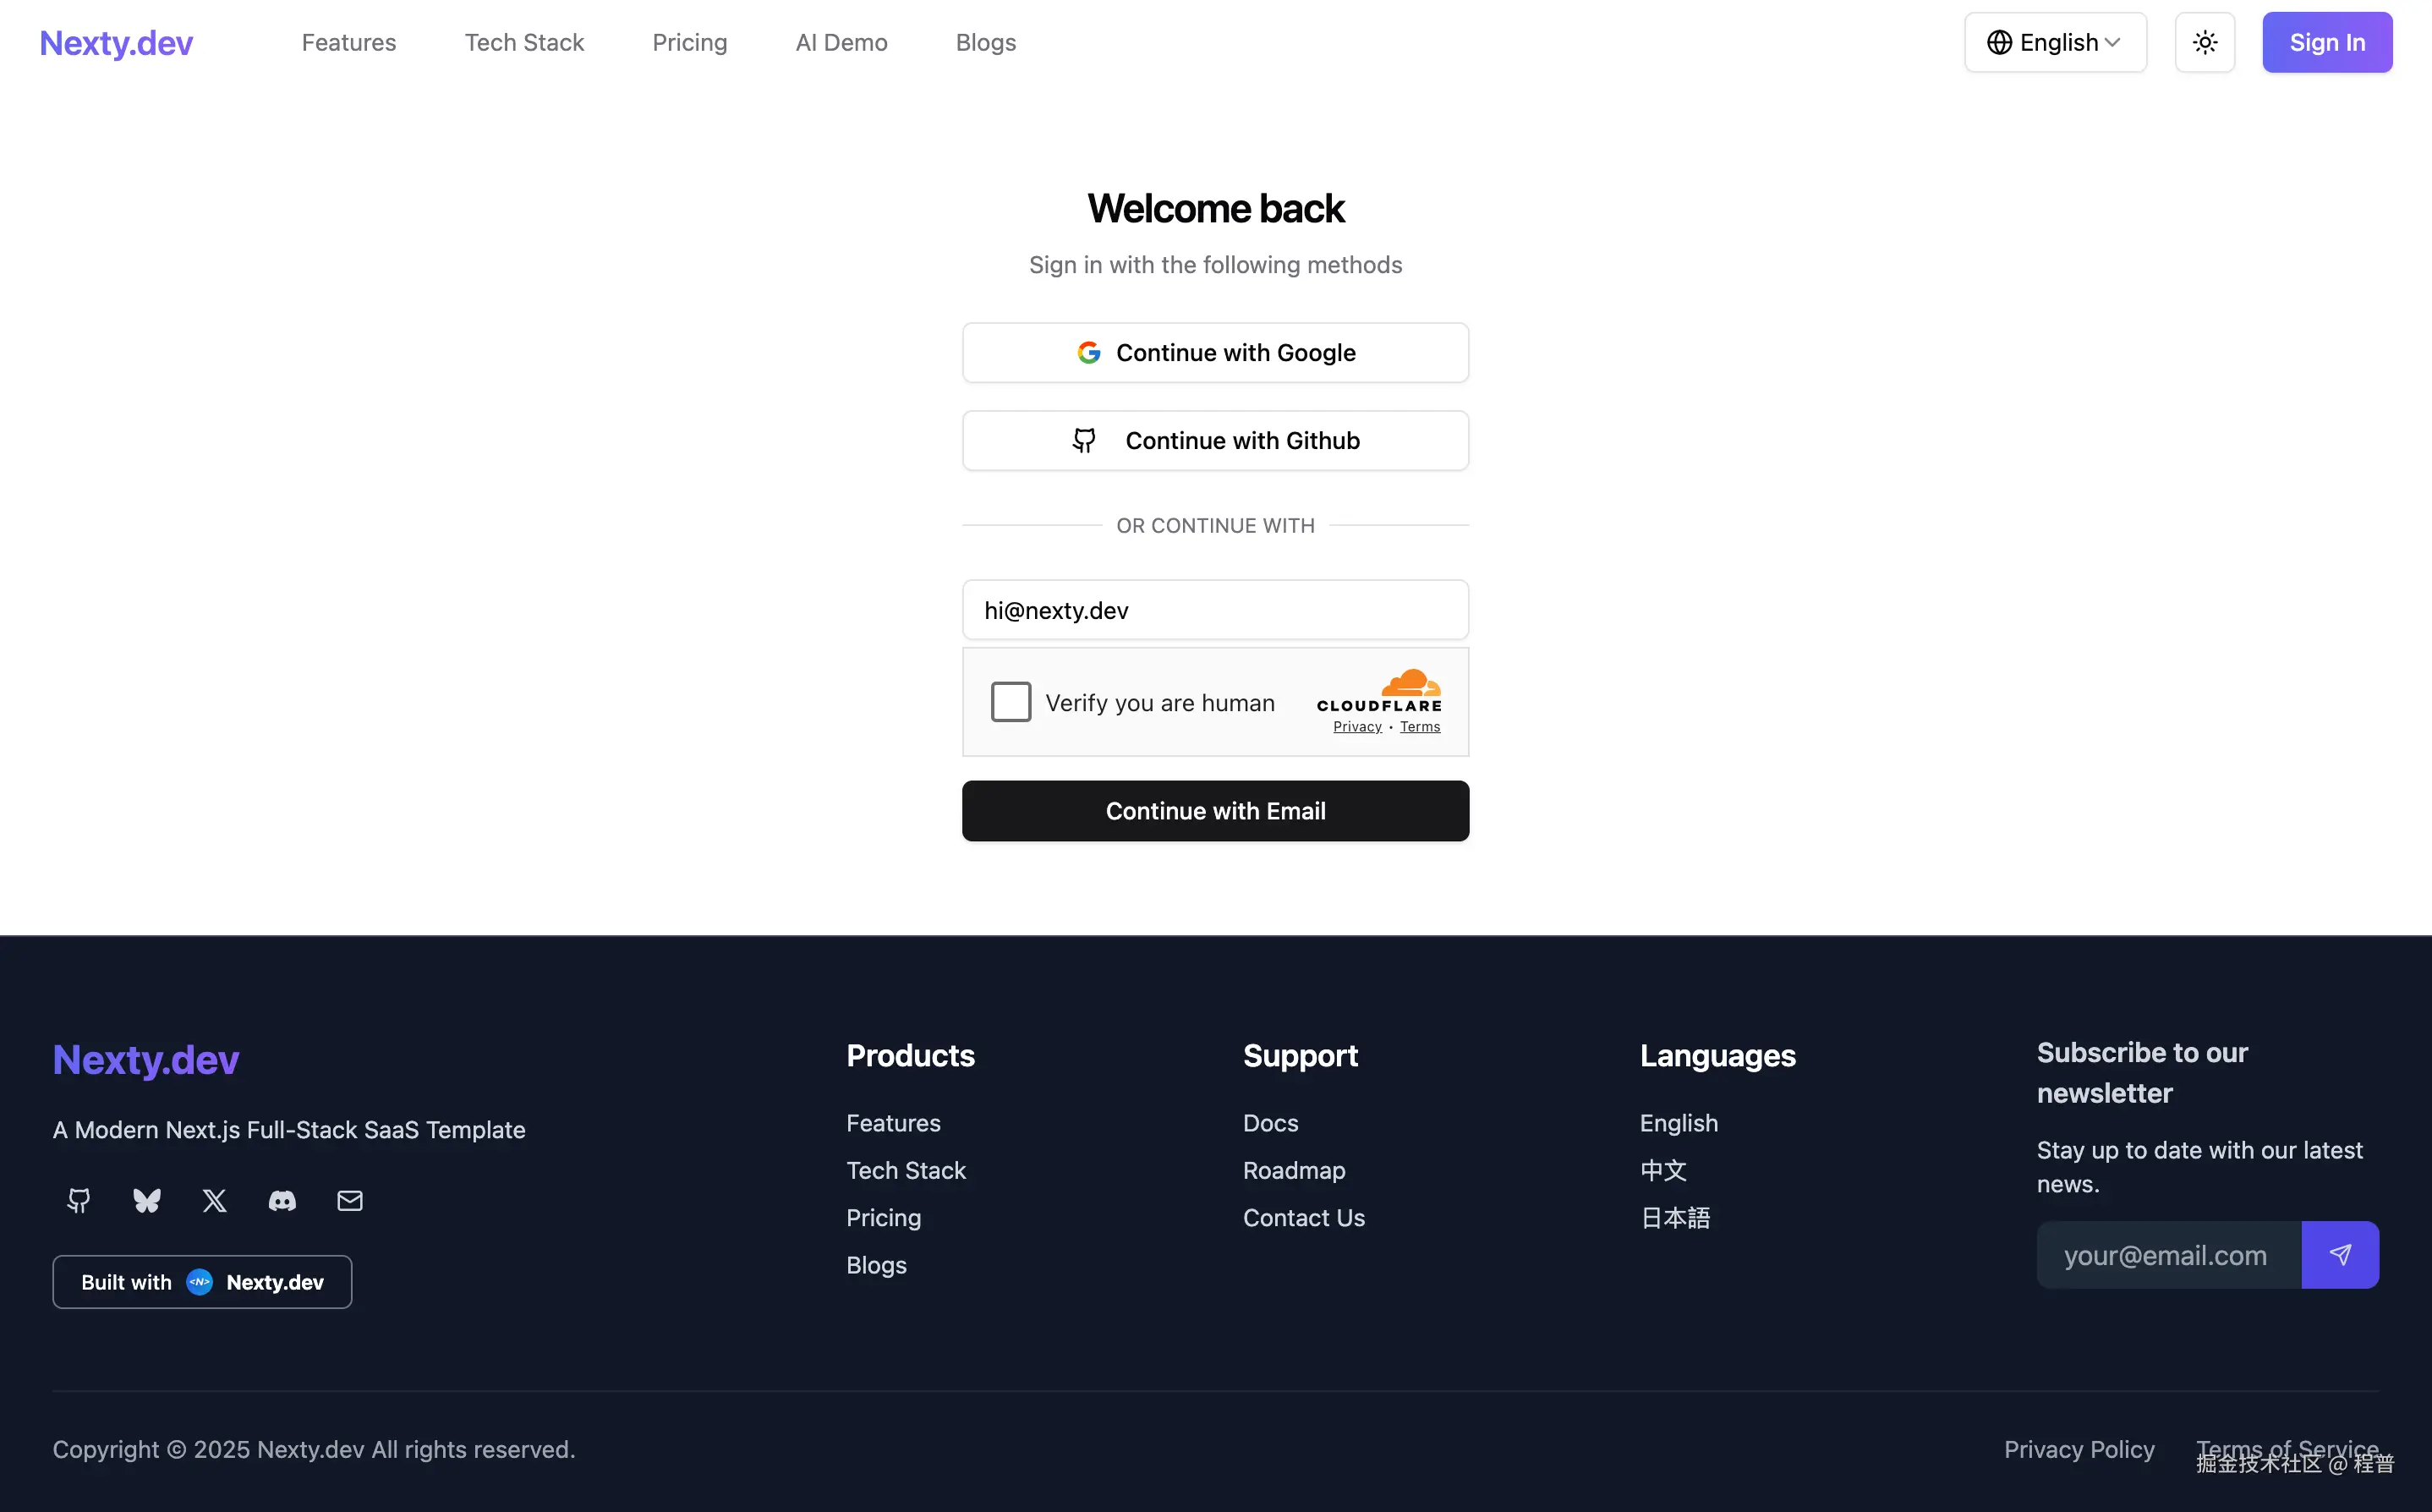Submit newsletter with paper plane icon
2432x1512 pixels.
pyautogui.click(x=2340, y=1255)
